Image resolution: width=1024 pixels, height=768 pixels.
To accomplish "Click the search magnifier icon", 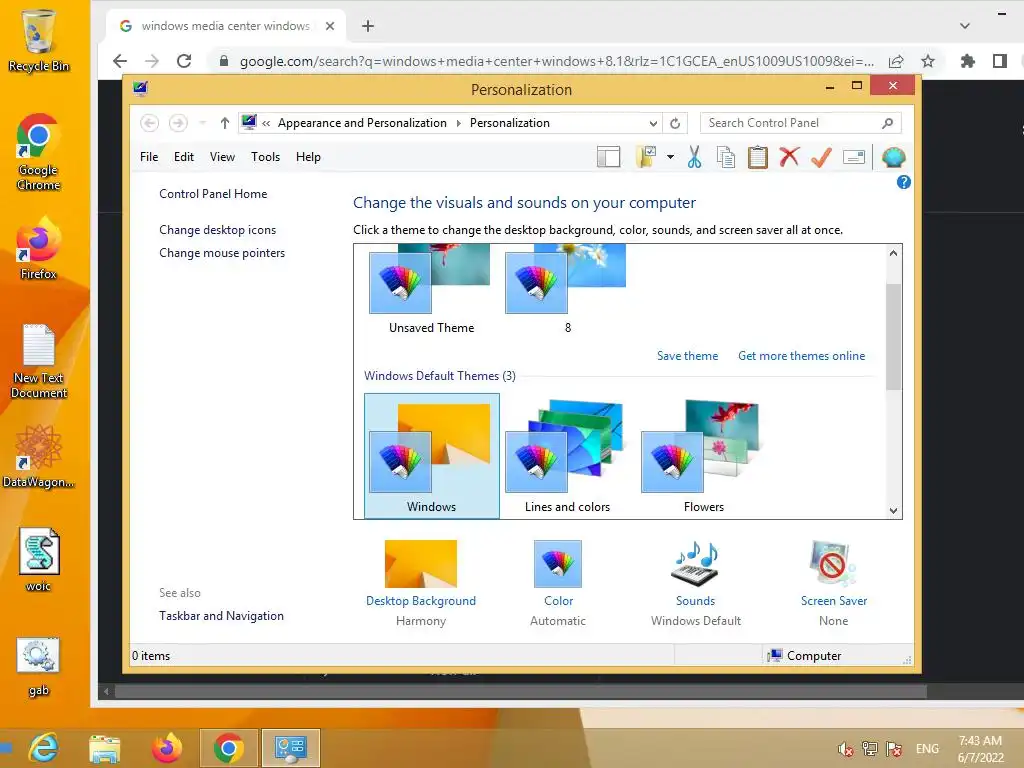I will coord(887,123).
